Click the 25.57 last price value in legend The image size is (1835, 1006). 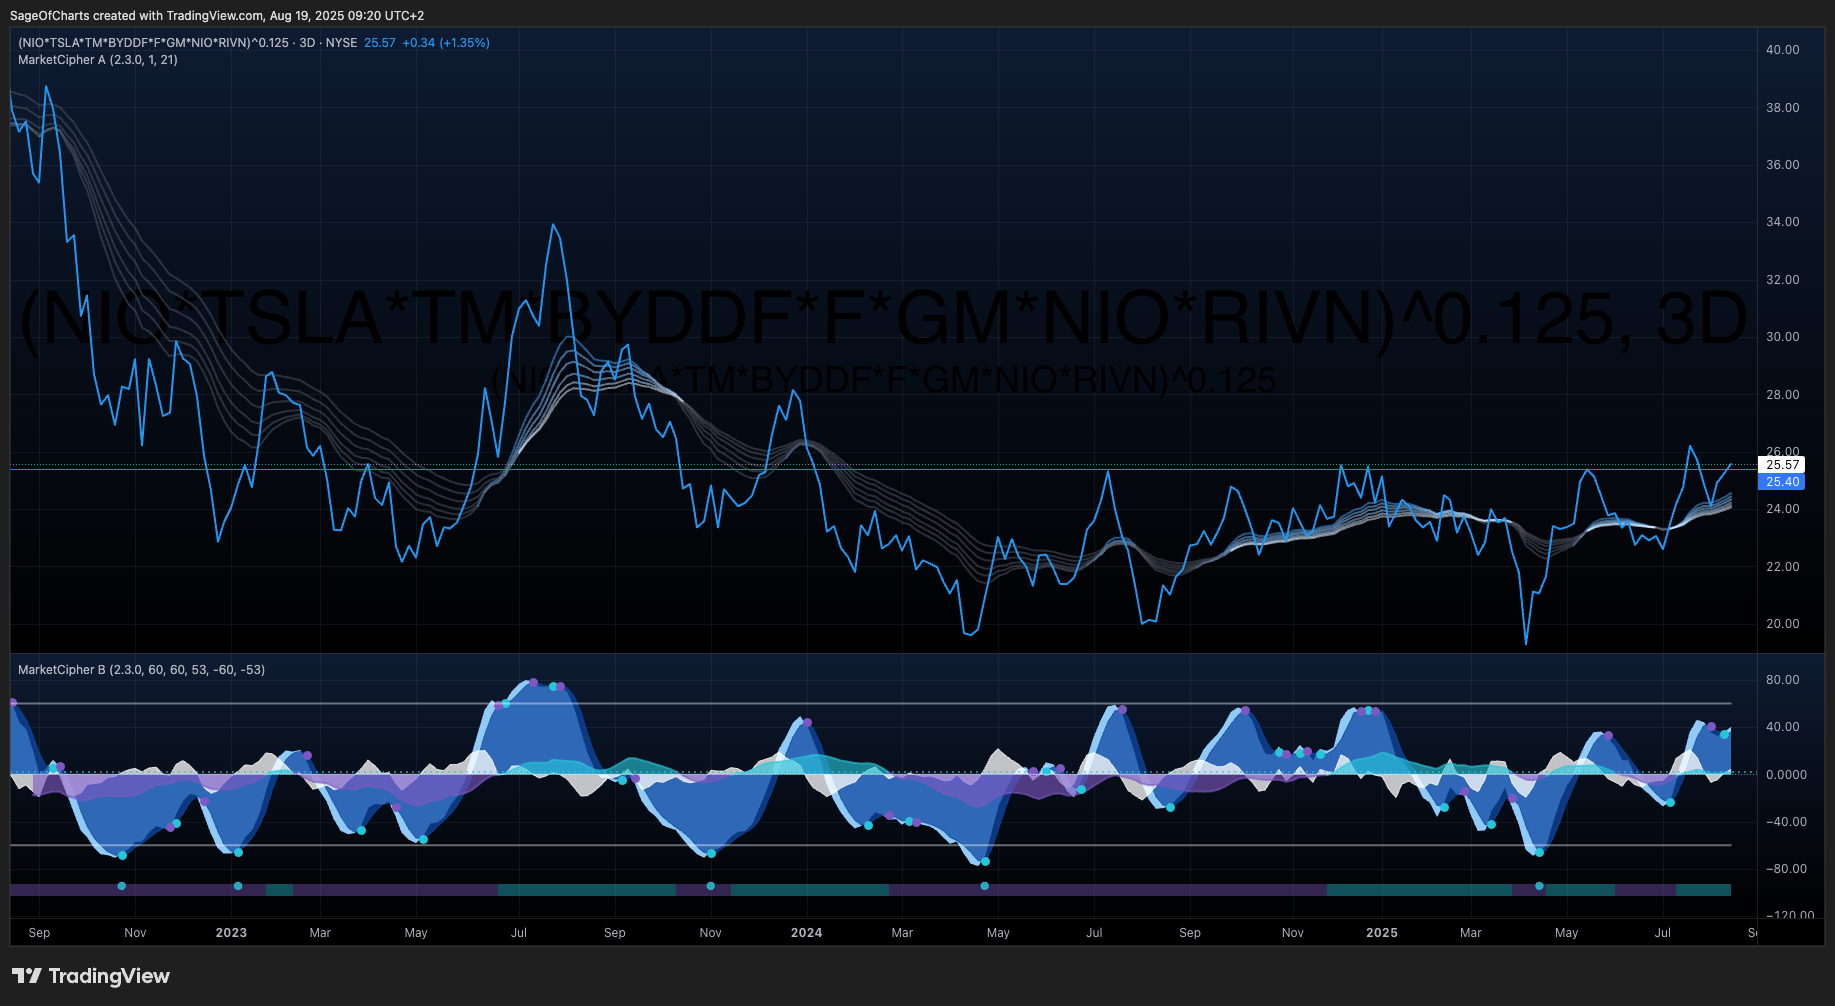click(x=380, y=43)
